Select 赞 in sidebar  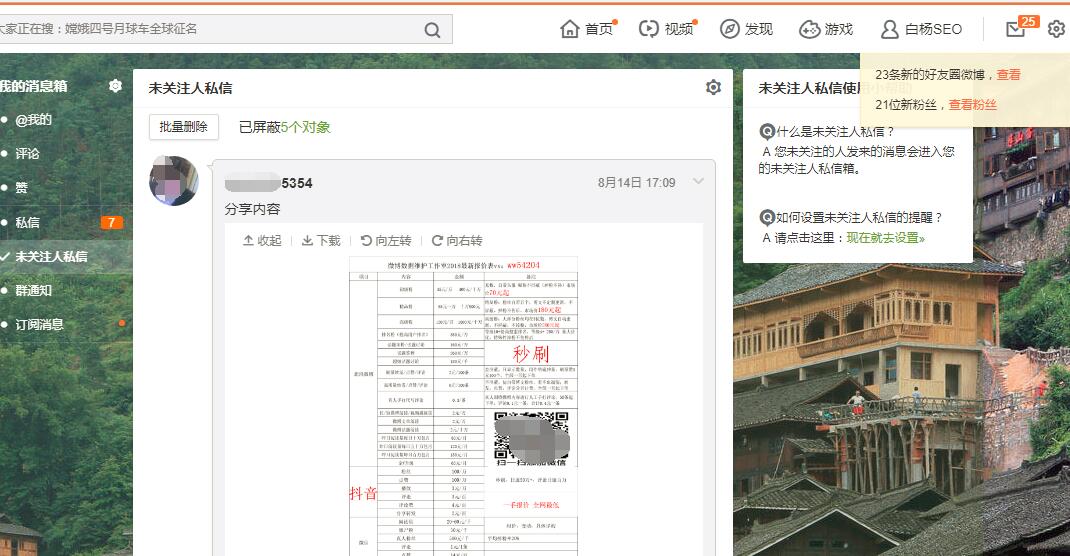click(21, 188)
